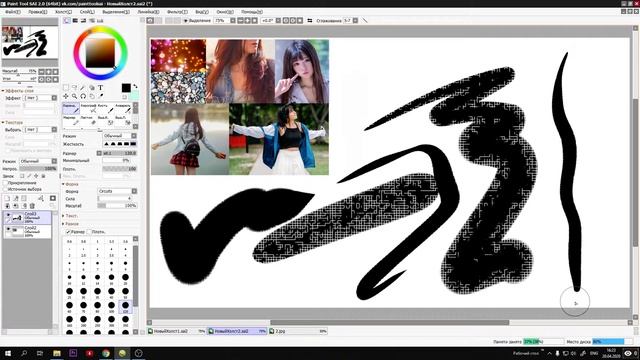Image resolution: width=640 pixels, height=360 pixels.
Task: Open the brush Режим dropdown
Action: (120, 136)
